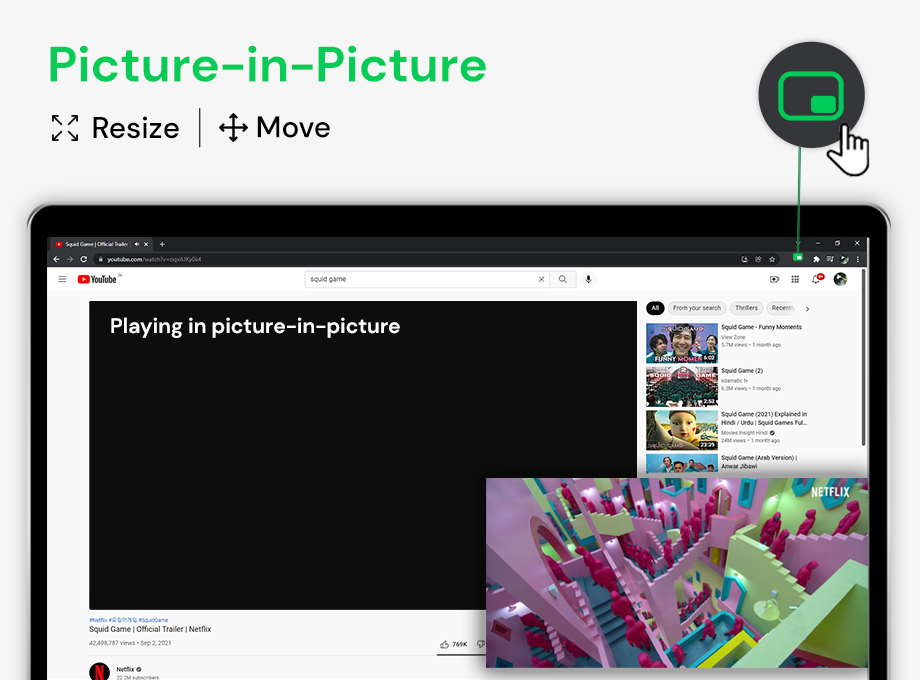Screen dimensions: 920x680
Task: Select the Recently uploaded chip
Action: point(782,308)
